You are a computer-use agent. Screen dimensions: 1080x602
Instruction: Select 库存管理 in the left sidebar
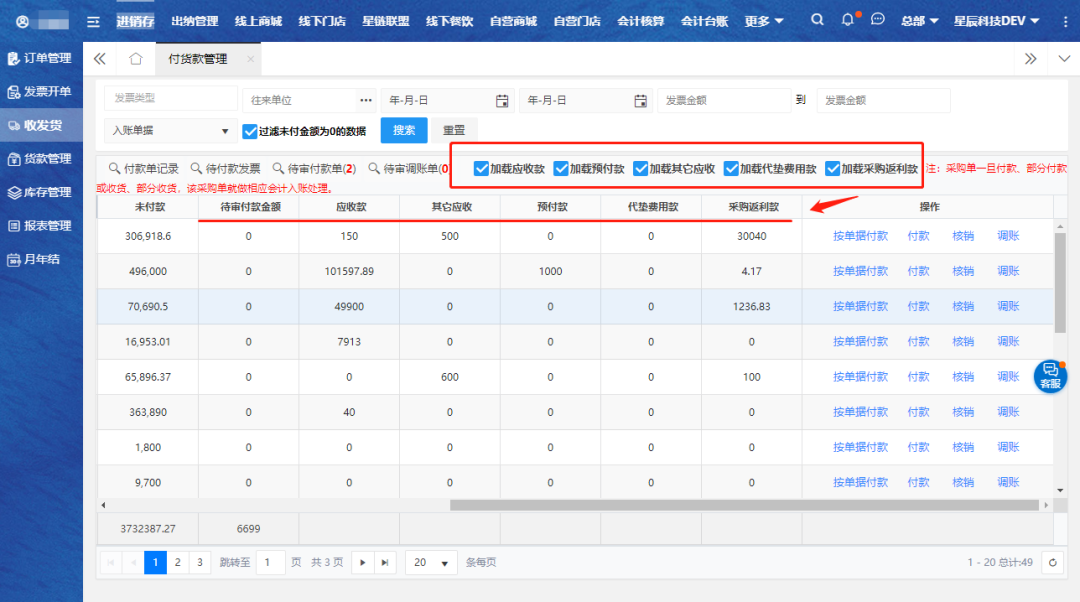pyautogui.click(x=40, y=192)
